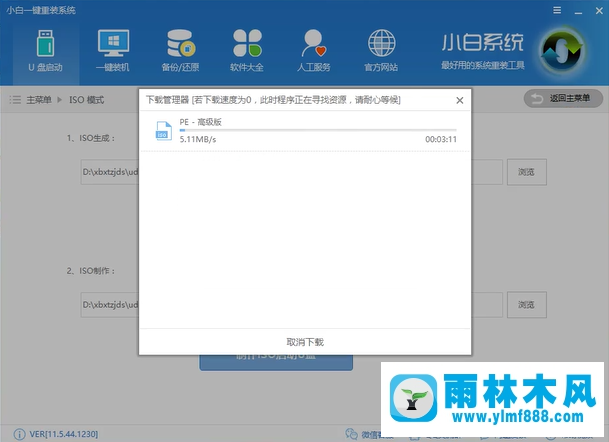Open the U盘启动 tab

[45, 51]
